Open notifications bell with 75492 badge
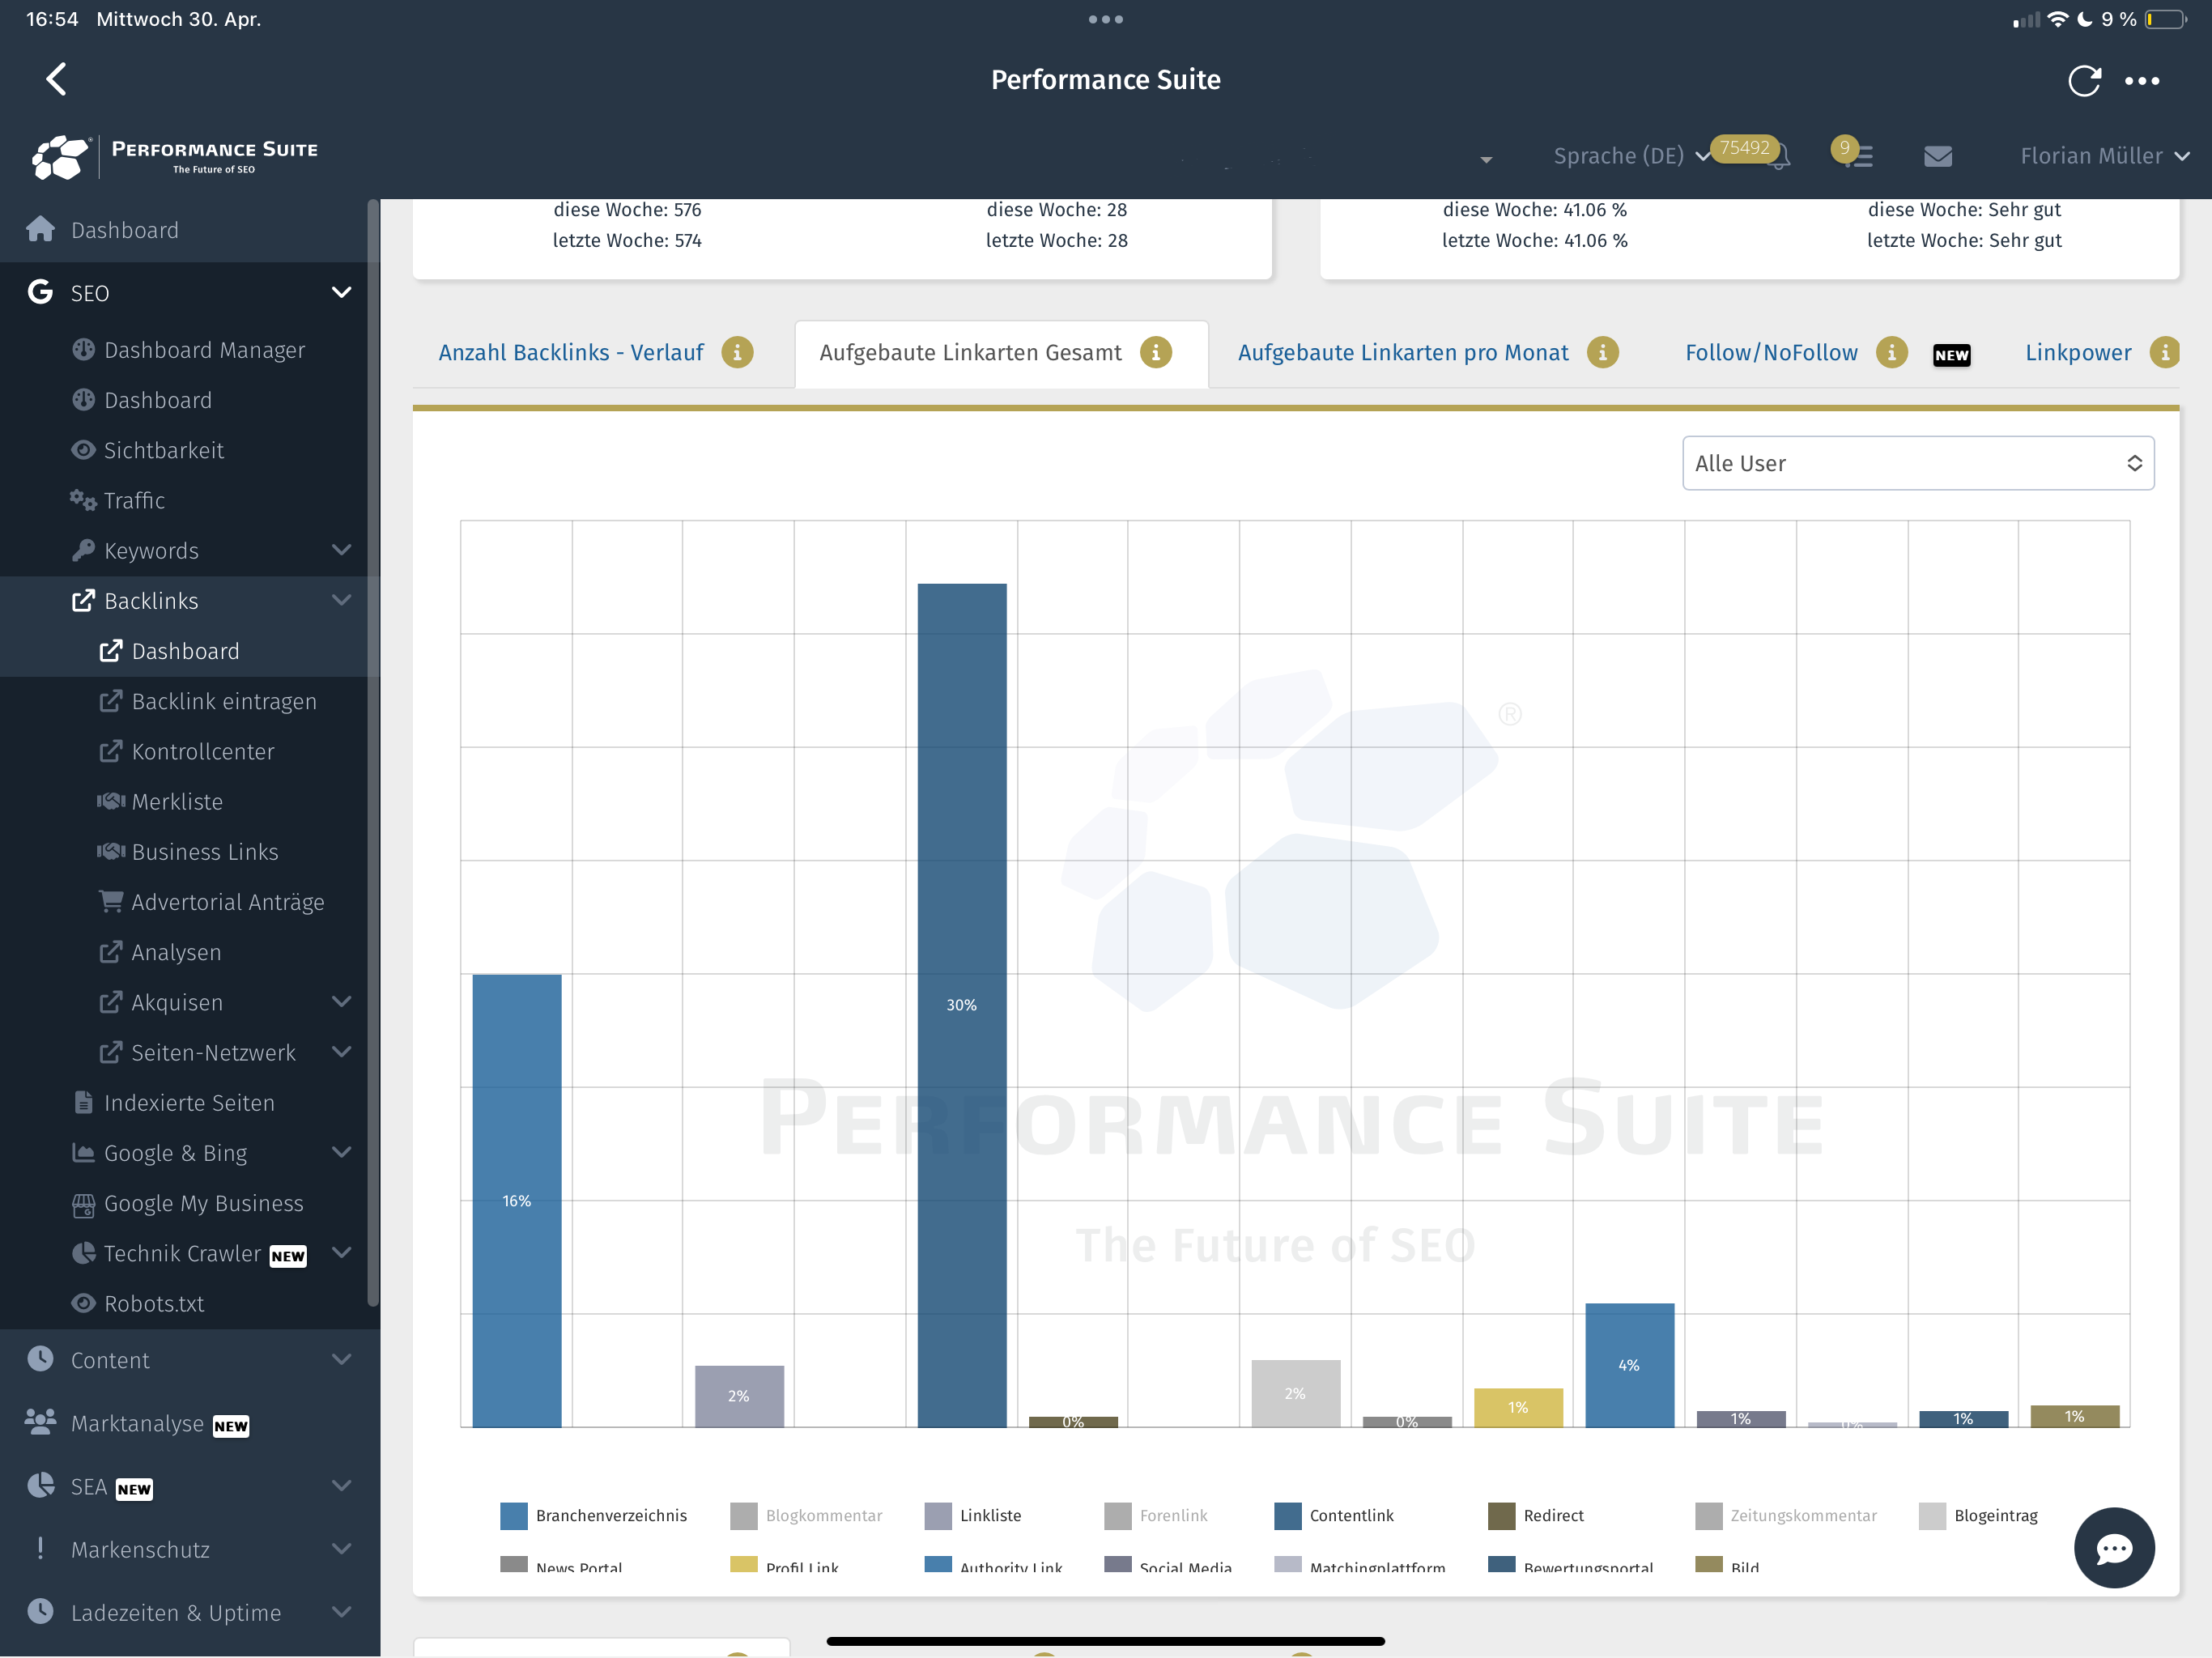 [1779, 156]
